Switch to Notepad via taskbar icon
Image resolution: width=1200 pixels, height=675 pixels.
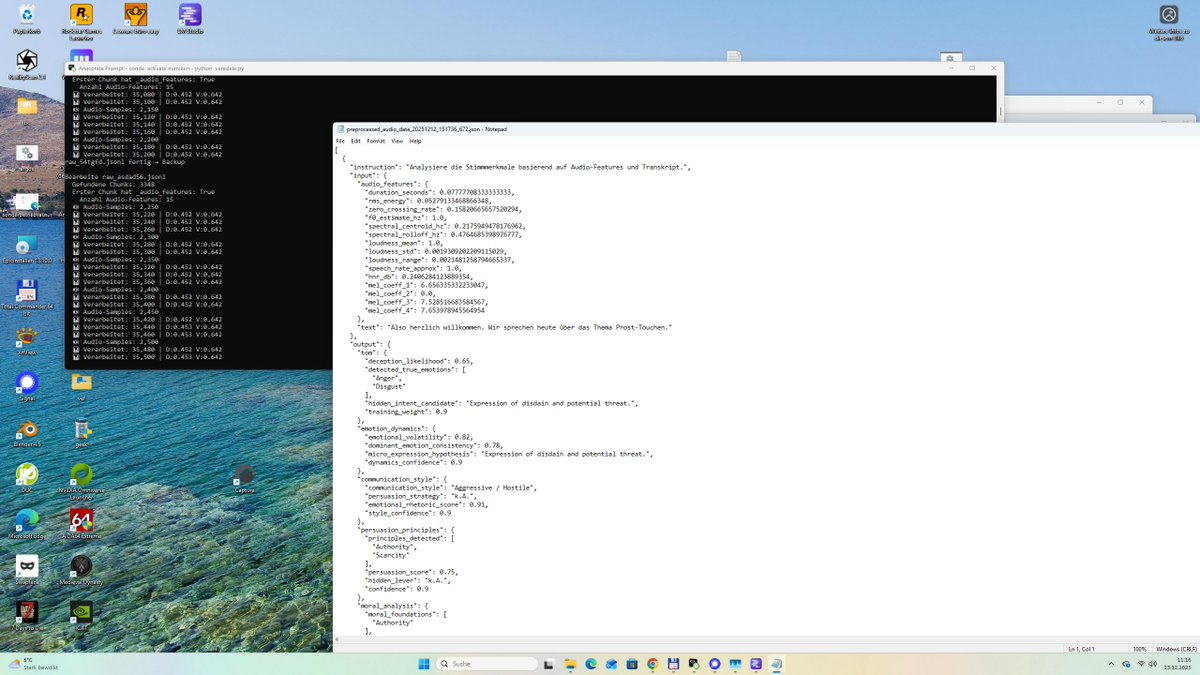[x=776, y=664]
